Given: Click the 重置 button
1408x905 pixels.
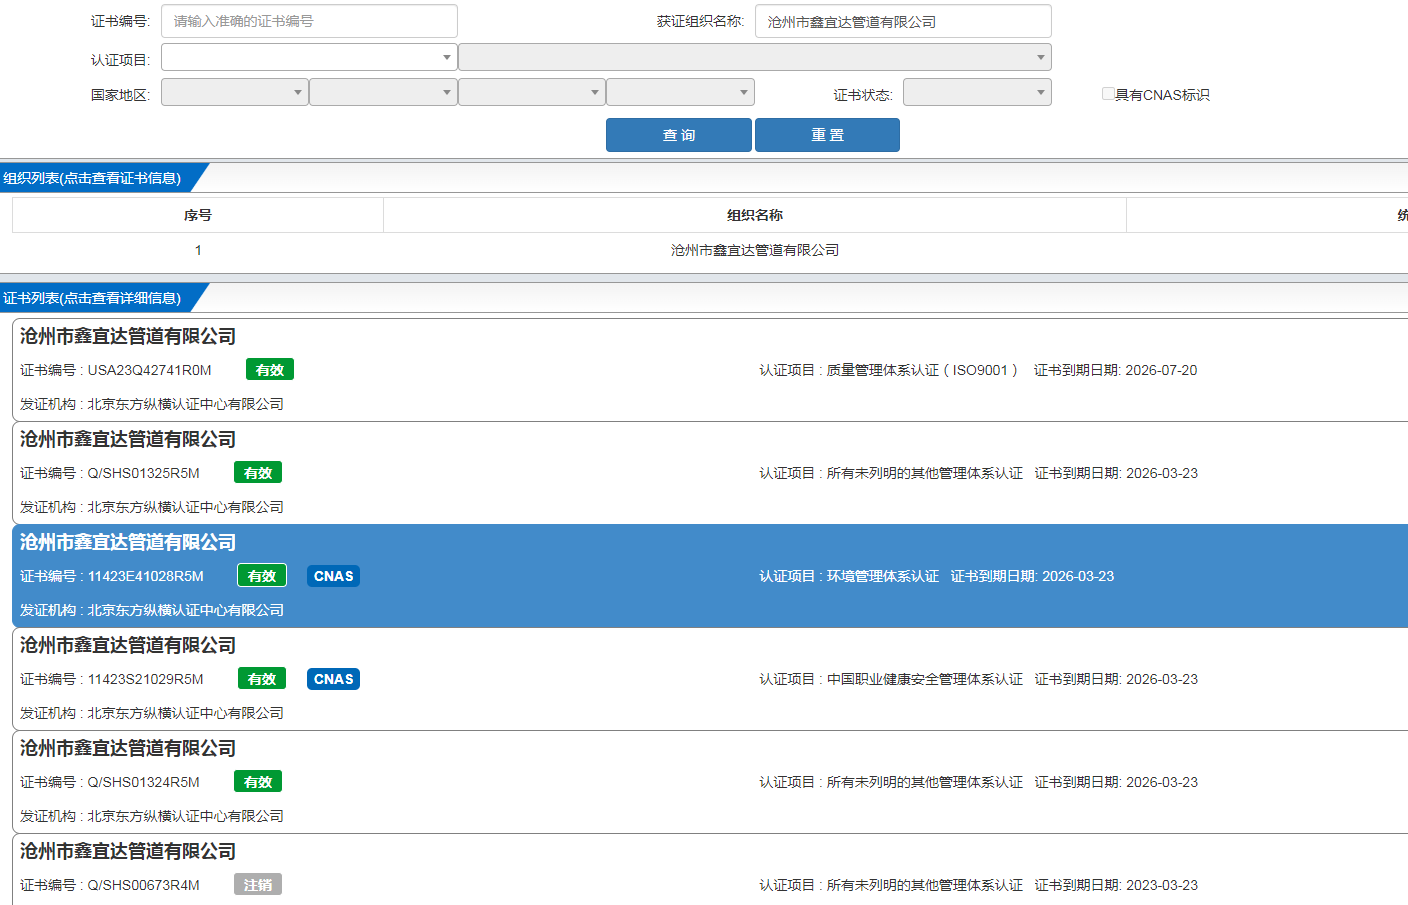Looking at the screenshot, I should (x=827, y=135).
